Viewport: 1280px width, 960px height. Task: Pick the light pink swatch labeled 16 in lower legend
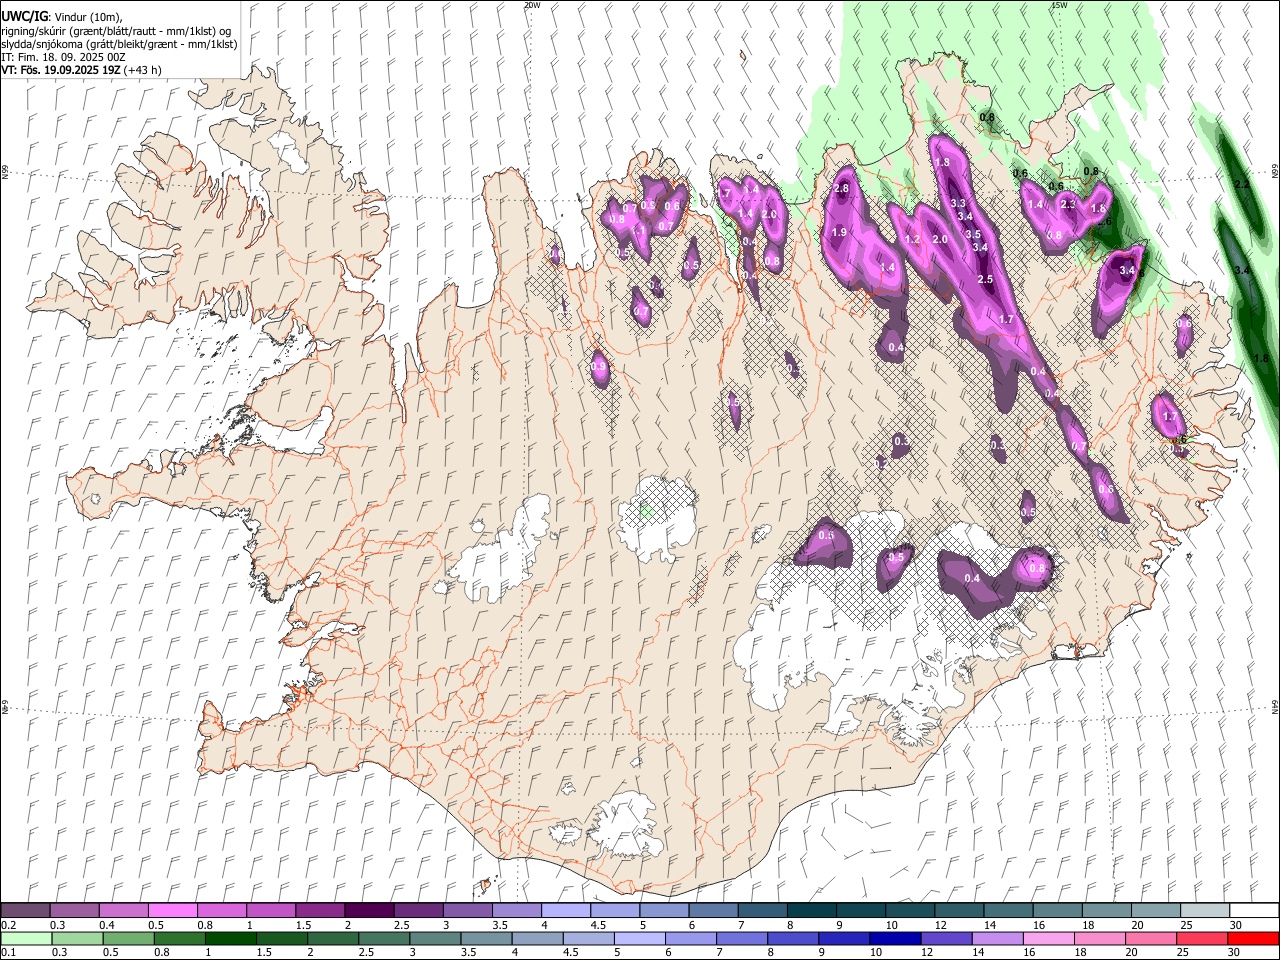tap(1048, 938)
